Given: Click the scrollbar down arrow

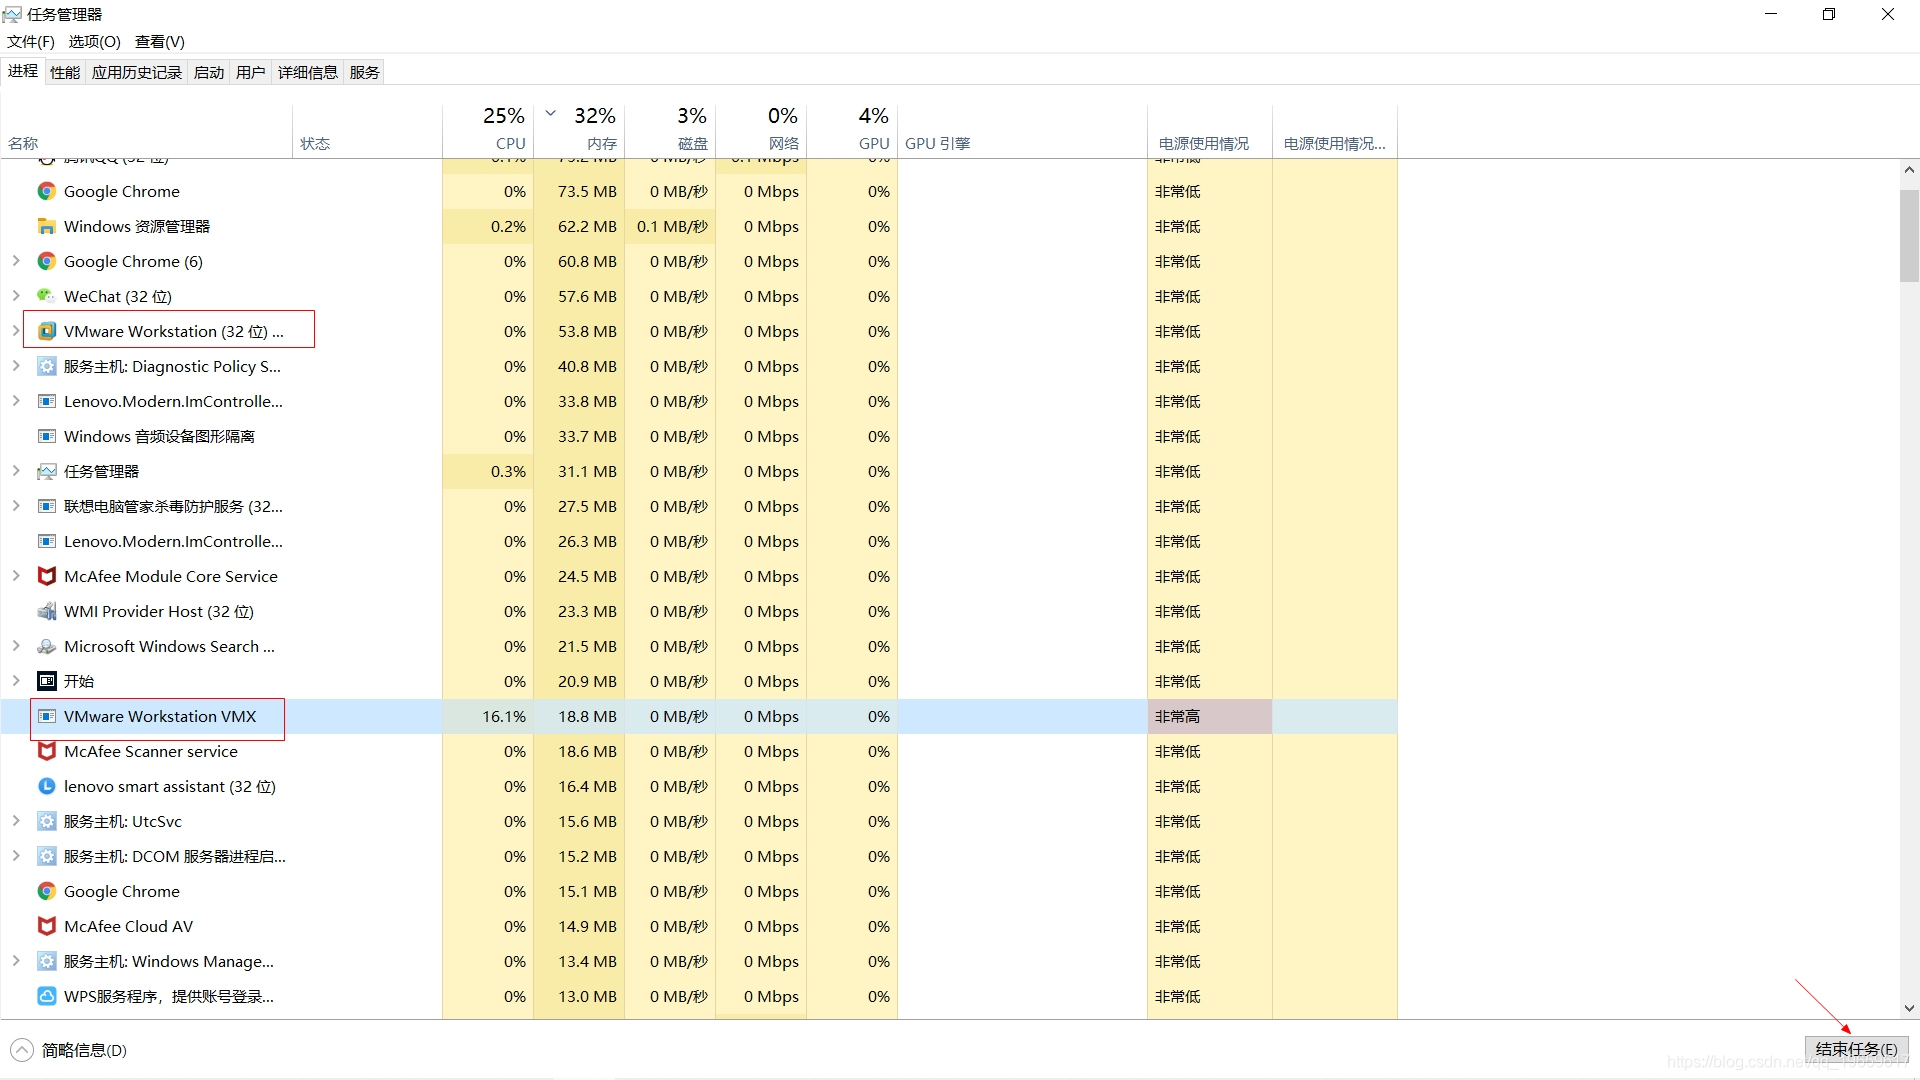Looking at the screenshot, I should click(1909, 1008).
